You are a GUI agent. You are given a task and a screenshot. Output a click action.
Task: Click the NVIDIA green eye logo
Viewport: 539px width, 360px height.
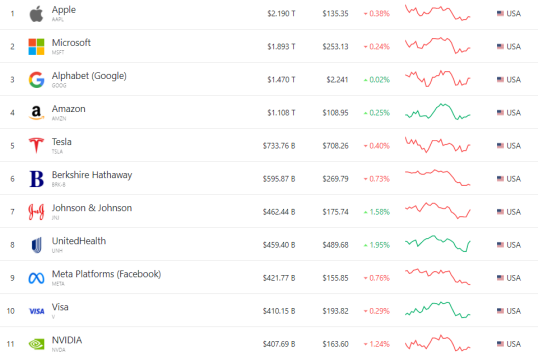click(36, 344)
